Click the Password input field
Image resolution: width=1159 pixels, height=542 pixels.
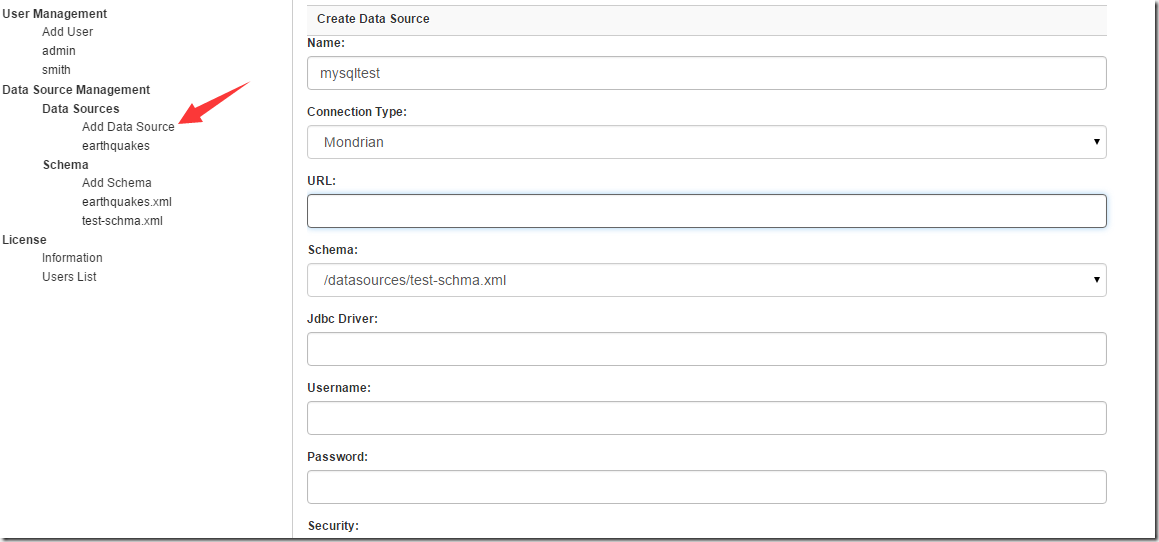tap(706, 487)
